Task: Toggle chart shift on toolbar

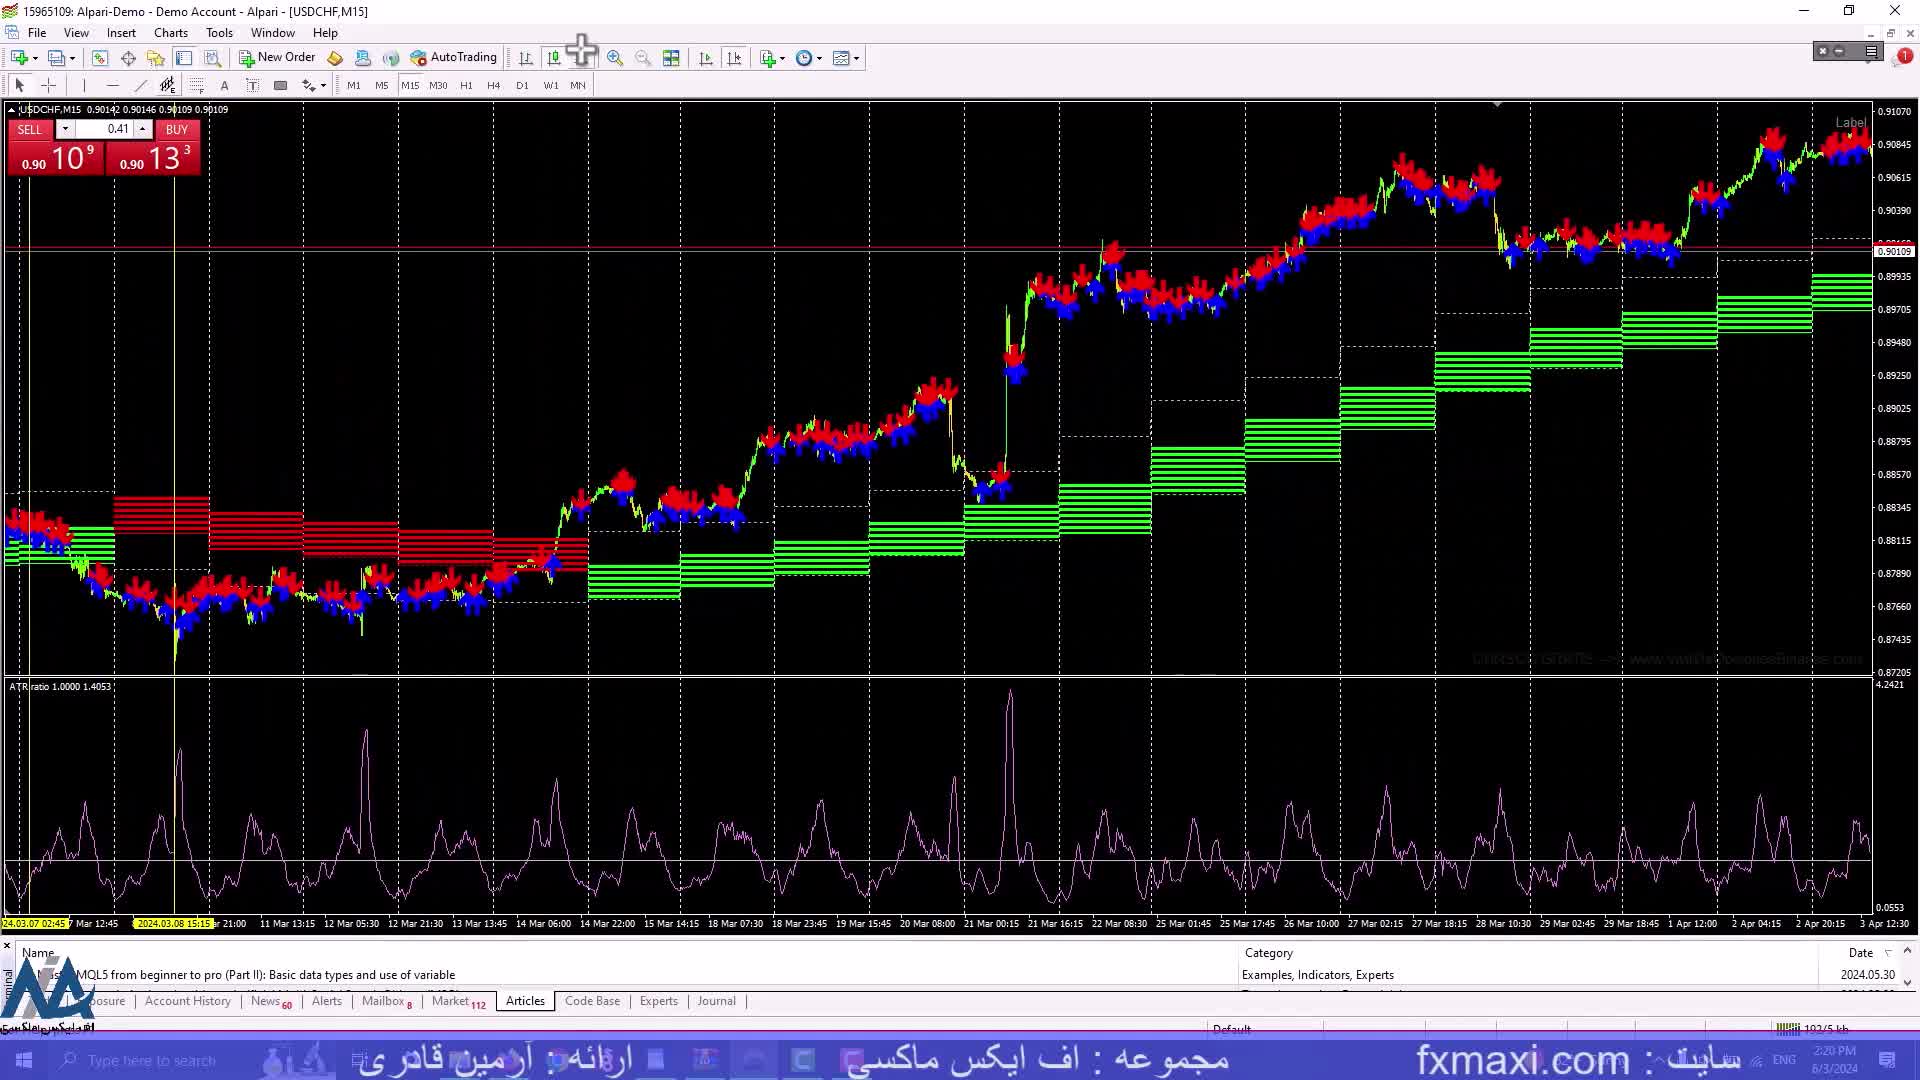Action: (735, 58)
